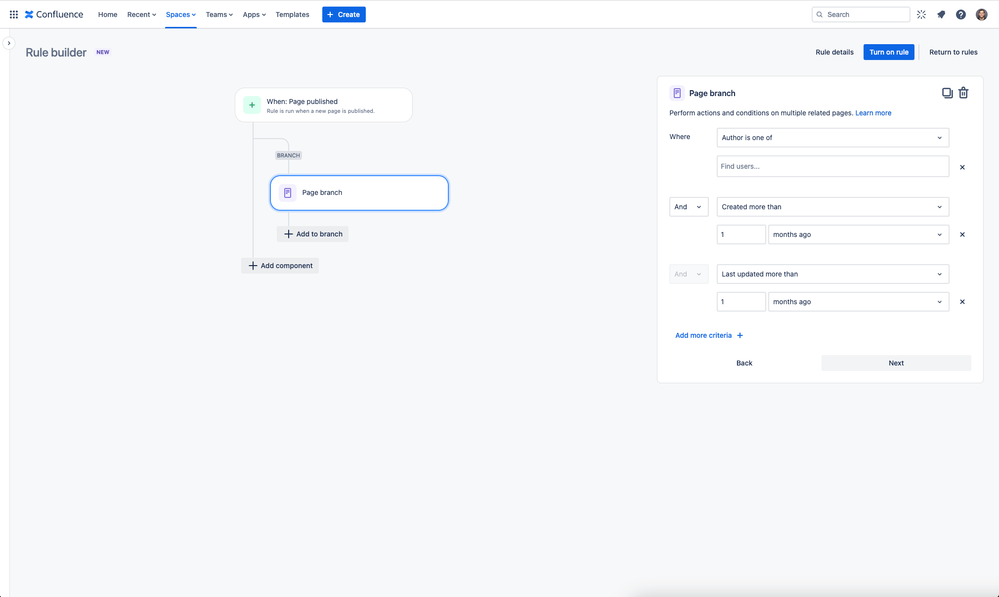Click Add to branch
The width and height of the screenshot is (999, 597).
[313, 234]
